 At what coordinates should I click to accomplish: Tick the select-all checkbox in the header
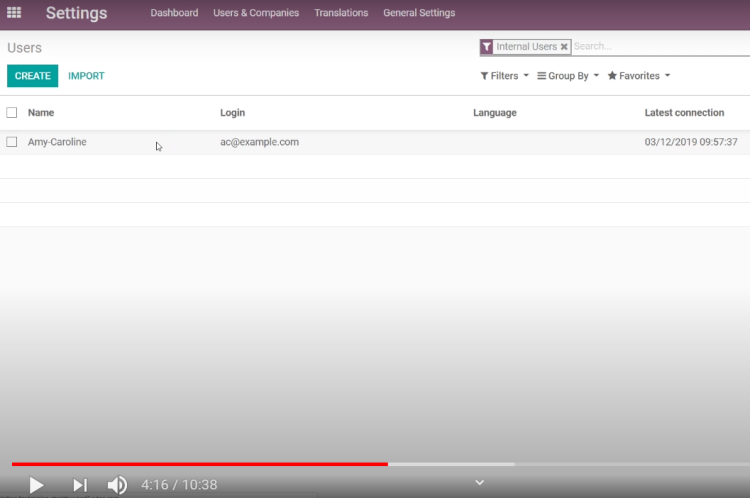(x=11, y=112)
